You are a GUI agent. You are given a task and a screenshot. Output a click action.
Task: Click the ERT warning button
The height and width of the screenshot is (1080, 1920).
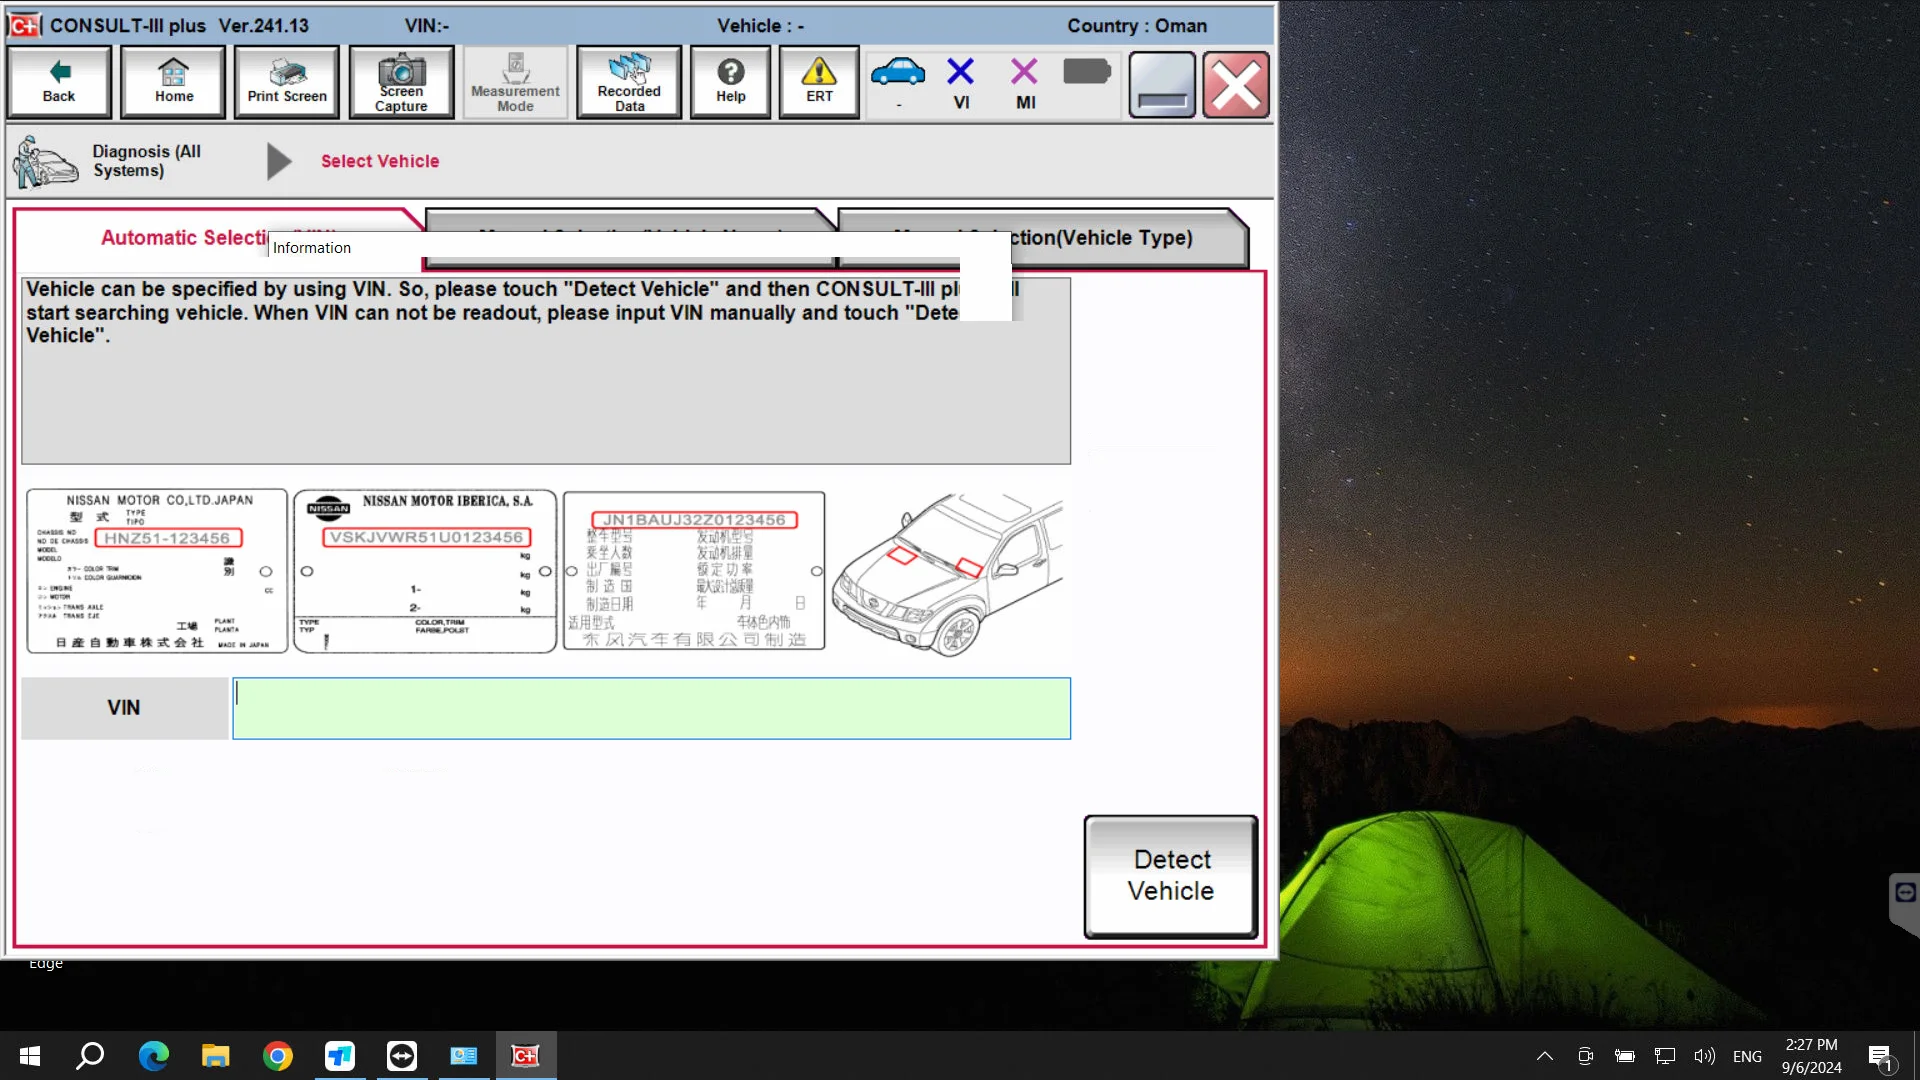click(819, 83)
